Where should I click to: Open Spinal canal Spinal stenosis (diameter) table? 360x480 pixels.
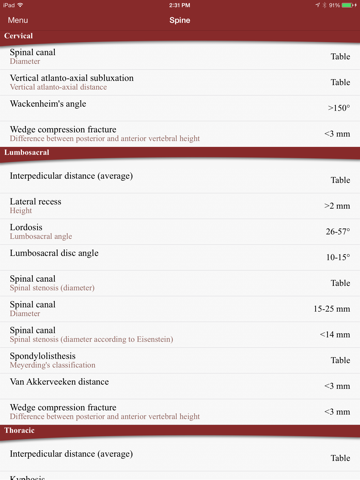tap(180, 283)
